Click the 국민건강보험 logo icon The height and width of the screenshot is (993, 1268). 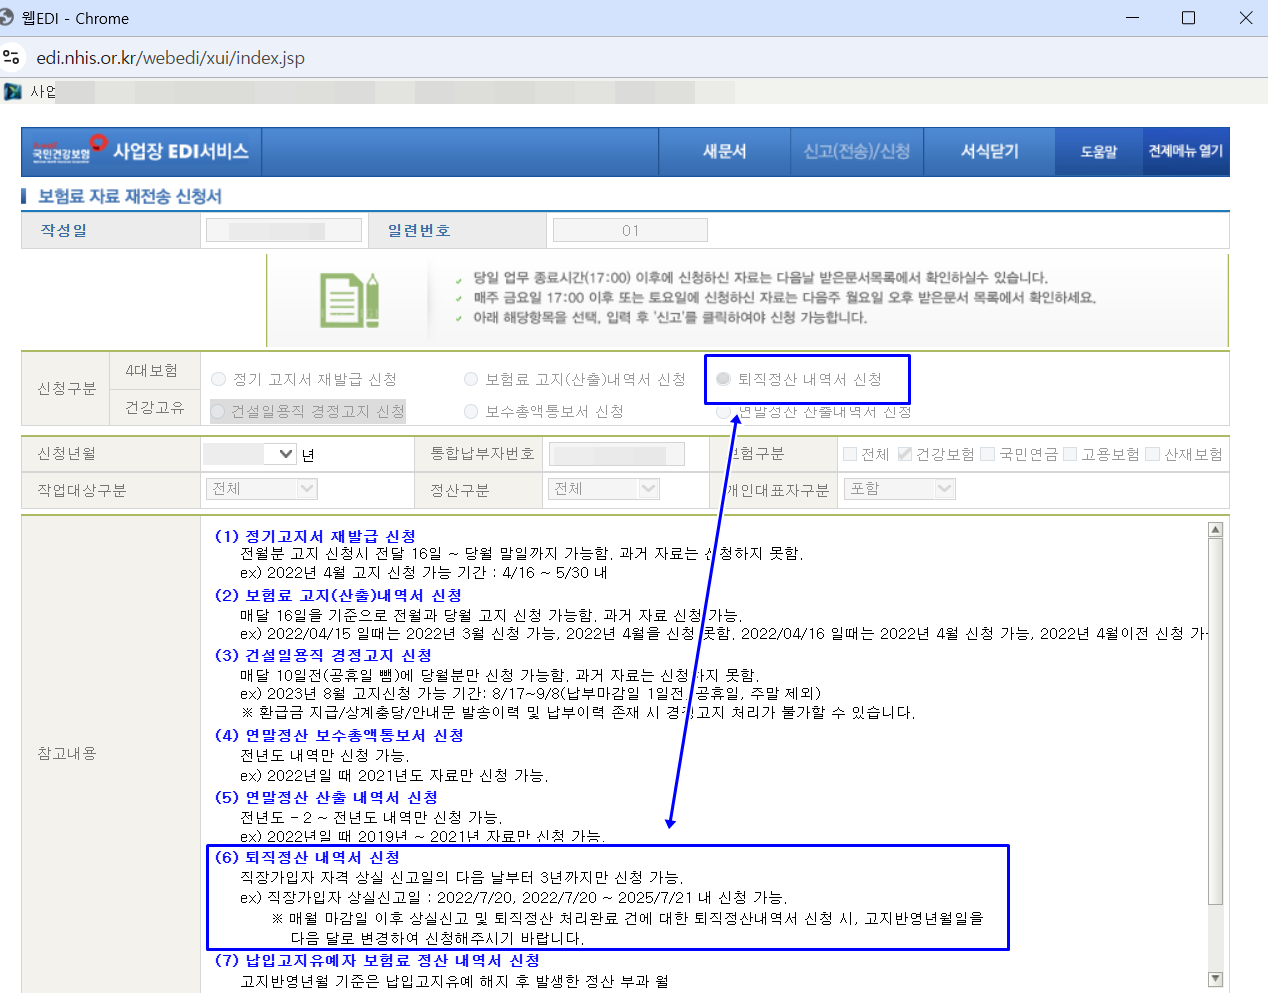point(68,149)
